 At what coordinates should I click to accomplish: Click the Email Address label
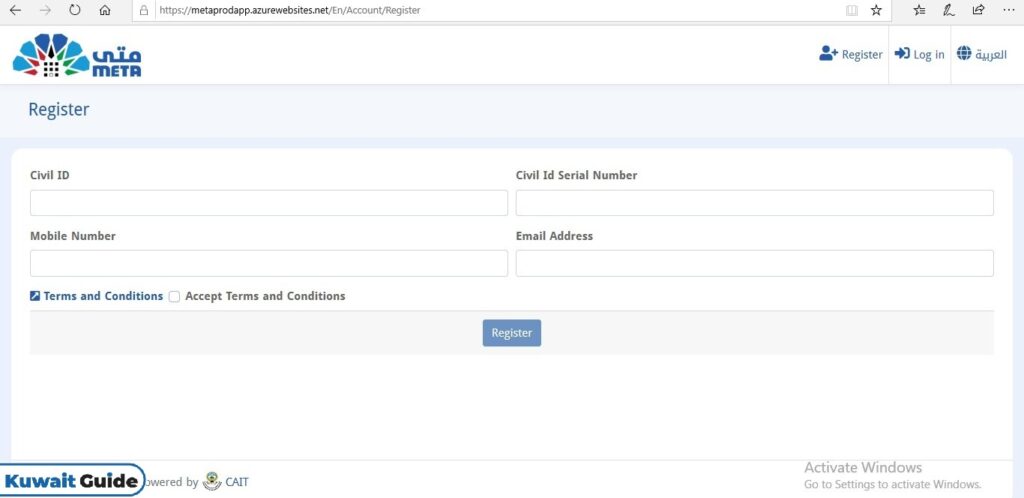554,236
